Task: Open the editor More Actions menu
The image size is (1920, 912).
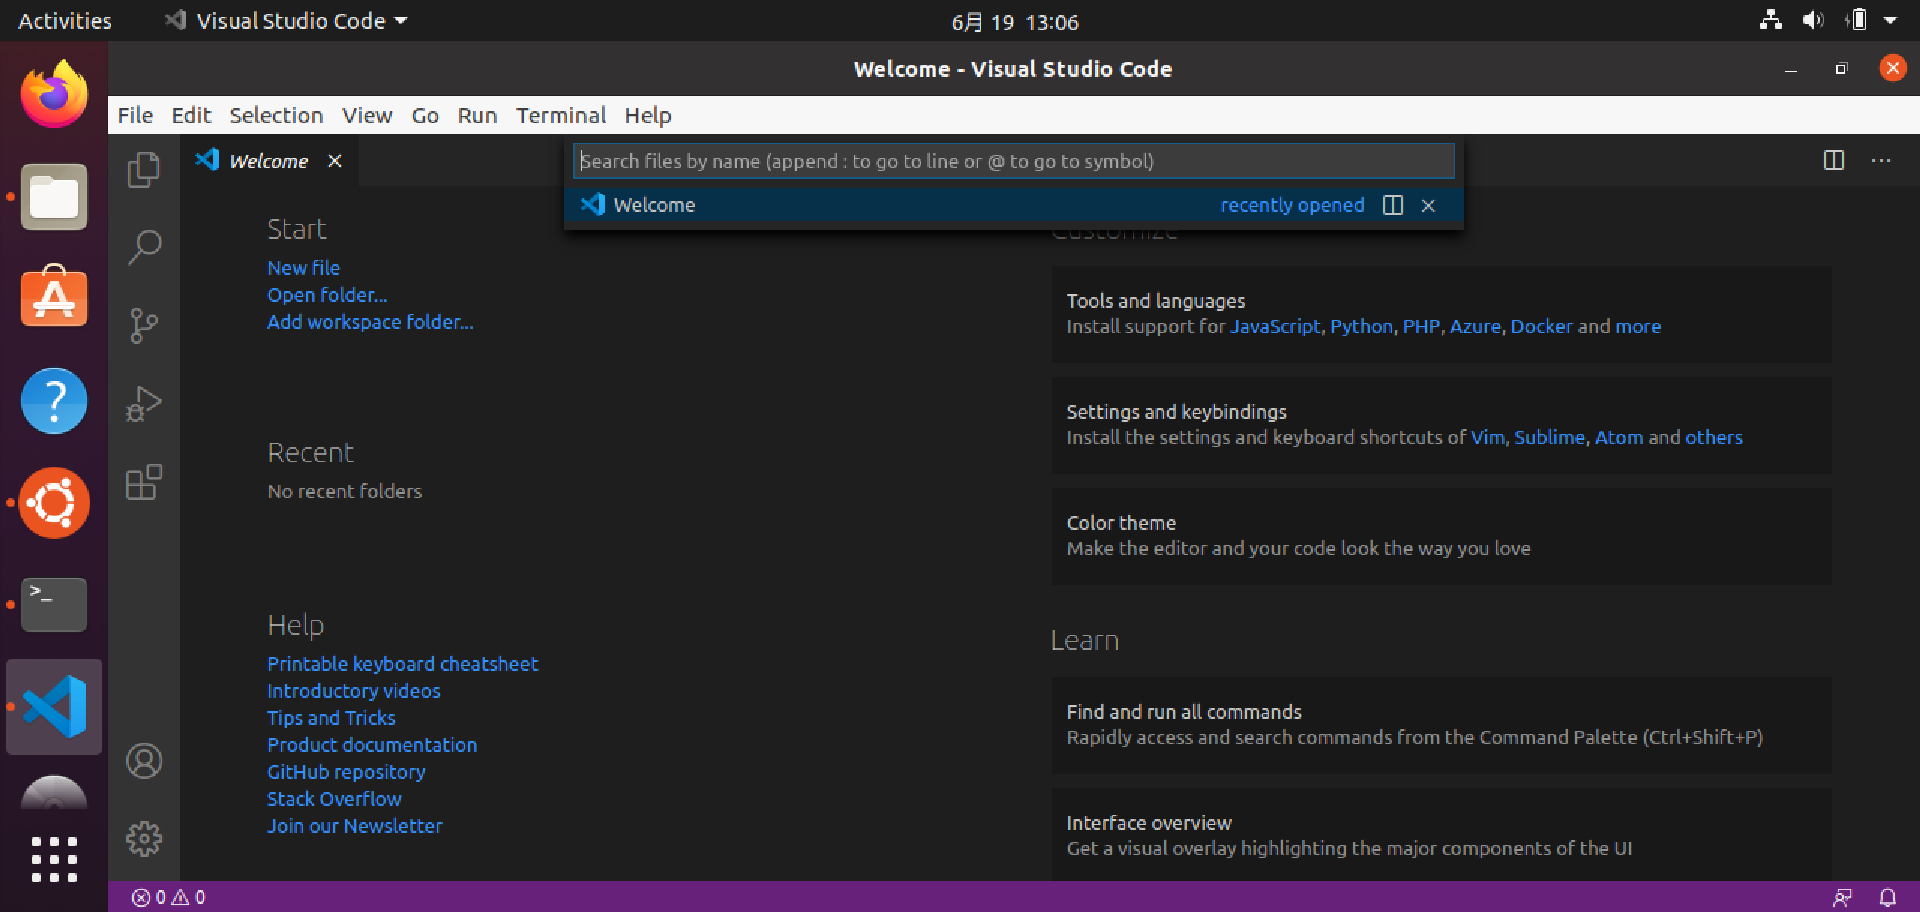Action: [1881, 160]
